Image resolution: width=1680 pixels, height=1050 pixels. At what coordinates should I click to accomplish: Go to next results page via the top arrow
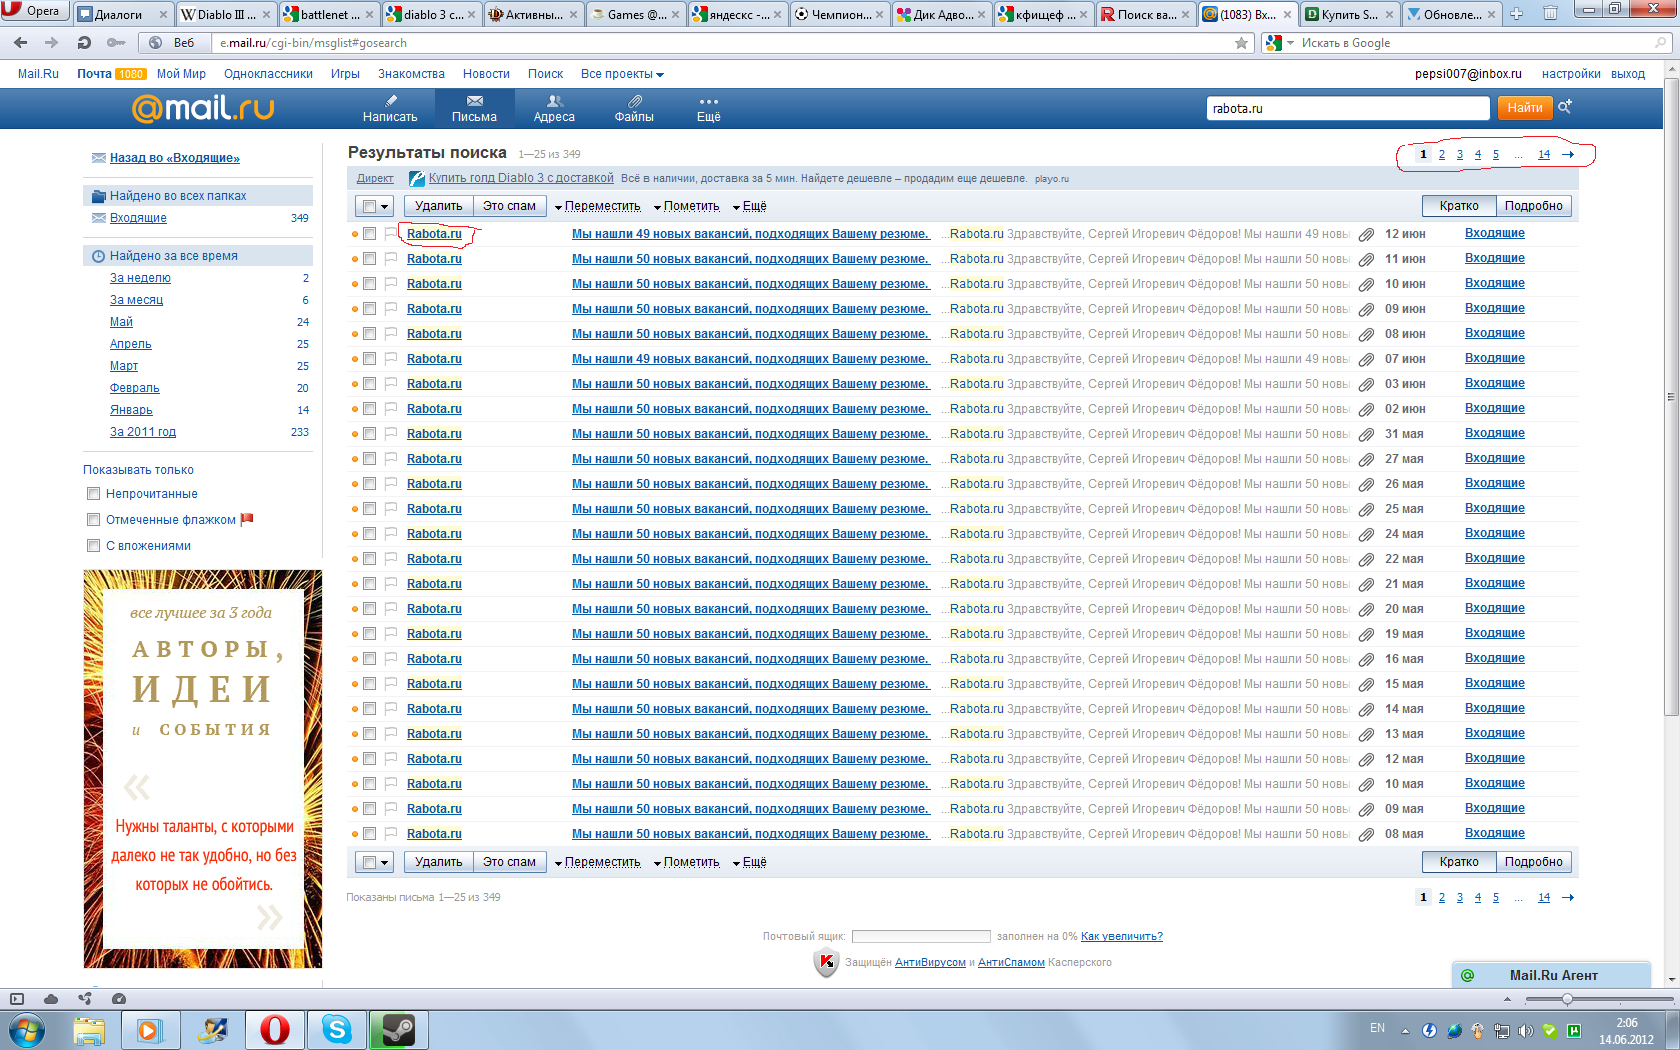point(1568,154)
